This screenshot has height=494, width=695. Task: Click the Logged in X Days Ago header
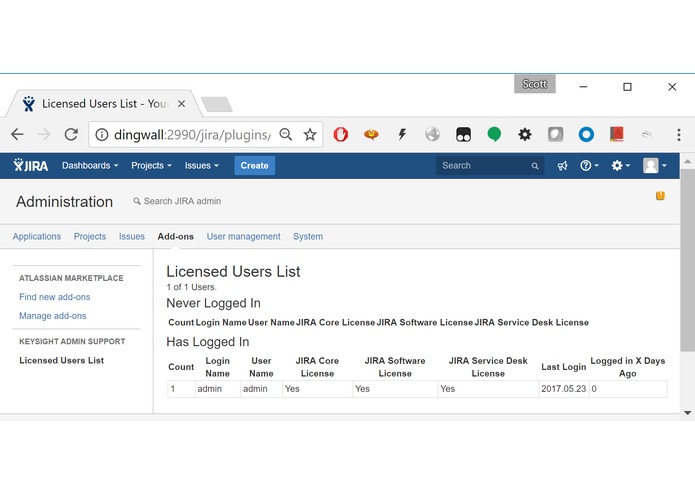tap(628, 367)
